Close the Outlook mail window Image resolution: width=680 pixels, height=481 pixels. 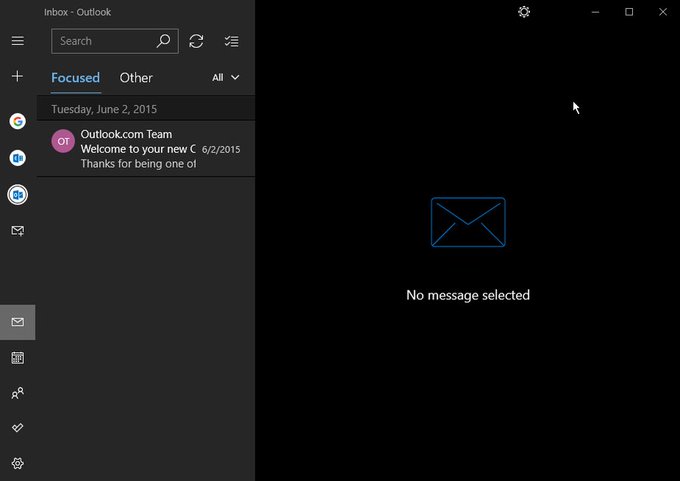663,12
